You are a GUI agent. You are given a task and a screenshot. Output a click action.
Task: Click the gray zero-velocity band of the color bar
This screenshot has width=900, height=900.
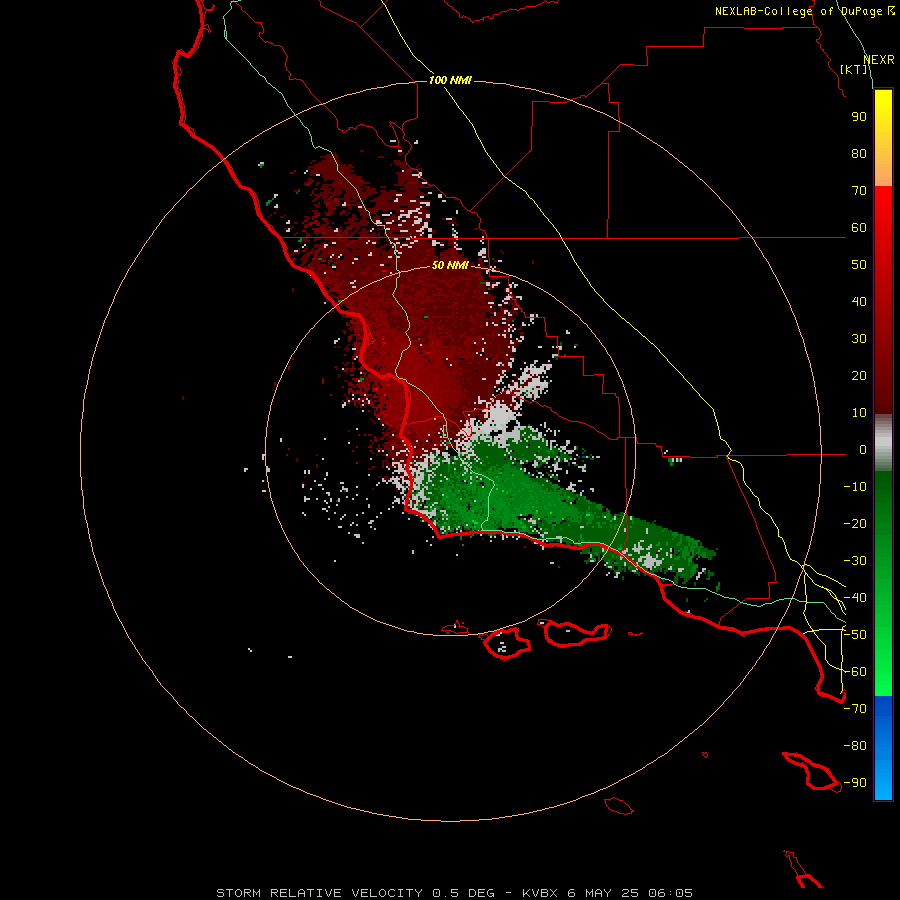883,443
